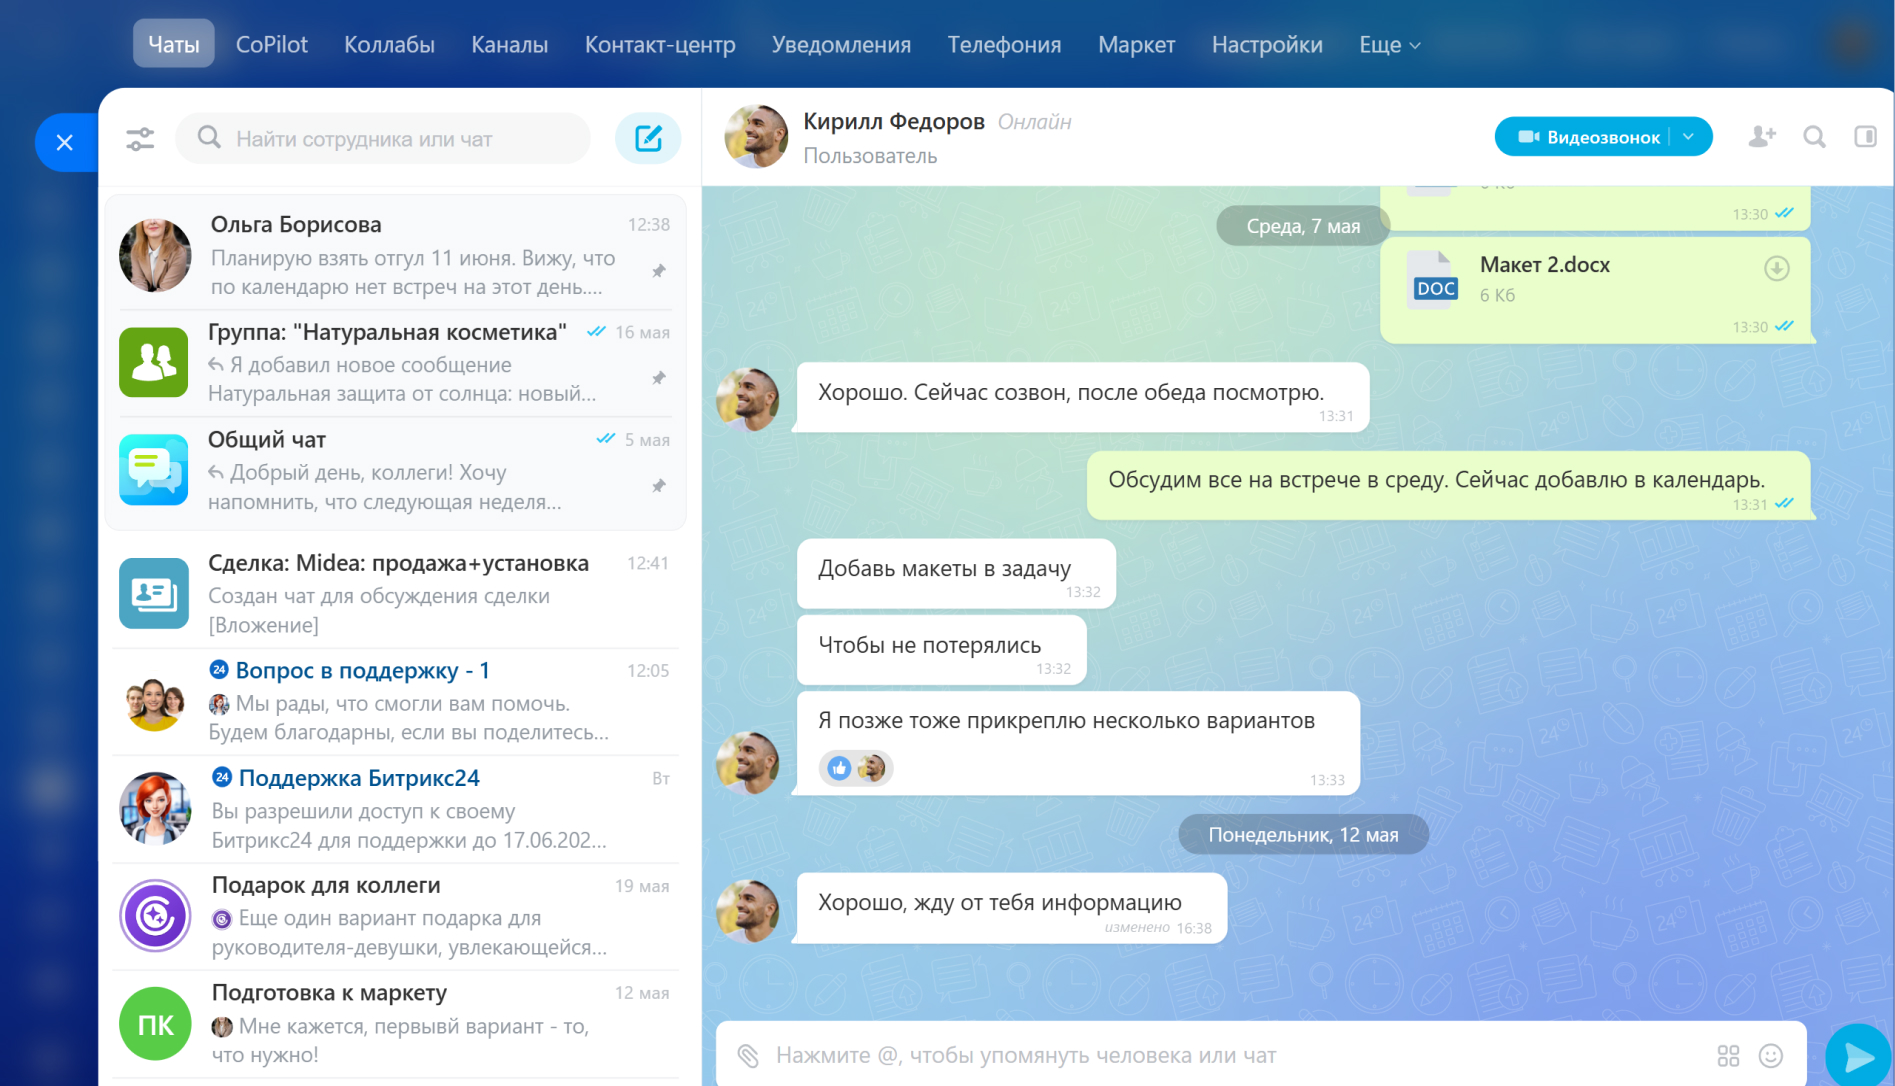Click the sender avatar next to 'Хорошо. Сейчас созвон'
This screenshot has height=1086, width=1895.
[747, 399]
